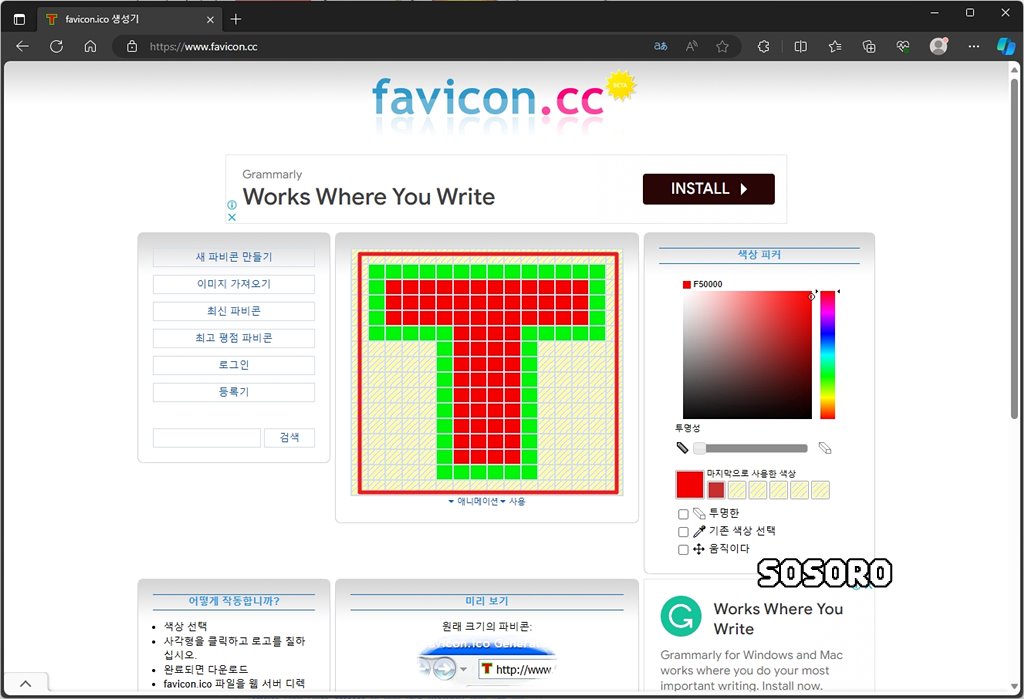1024x699 pixels.
Task: Click the 검색 search button
Action: (289, 438)
